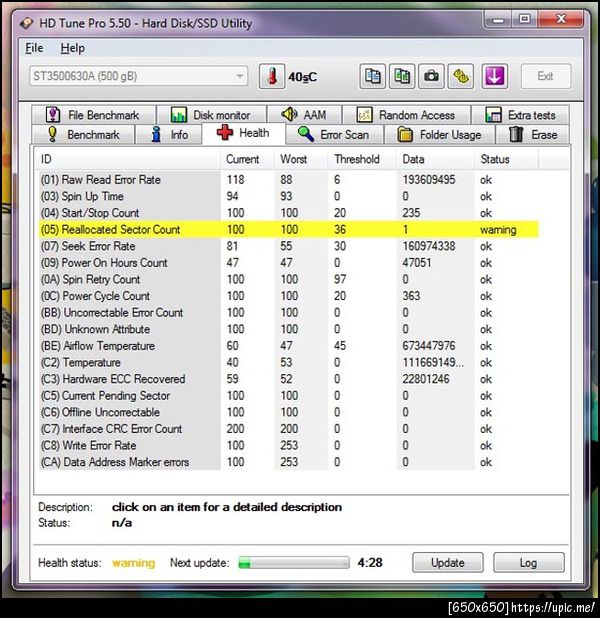Select the Power On Hours Count row

[x=289, y=263]
